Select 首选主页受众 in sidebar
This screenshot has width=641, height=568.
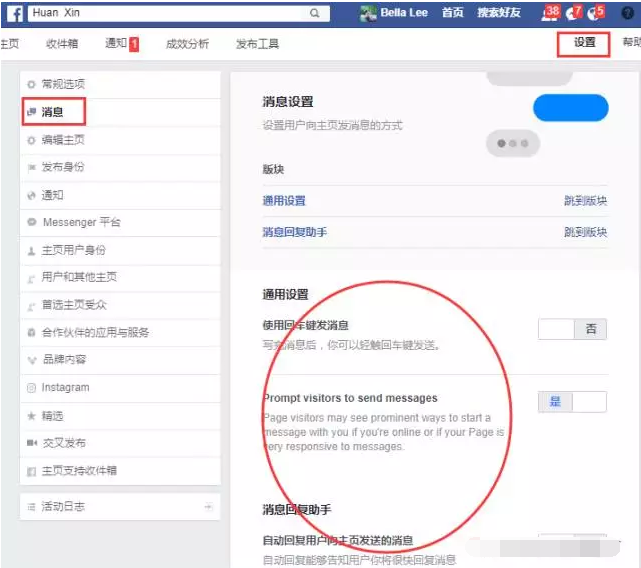[x=120, y=305]
